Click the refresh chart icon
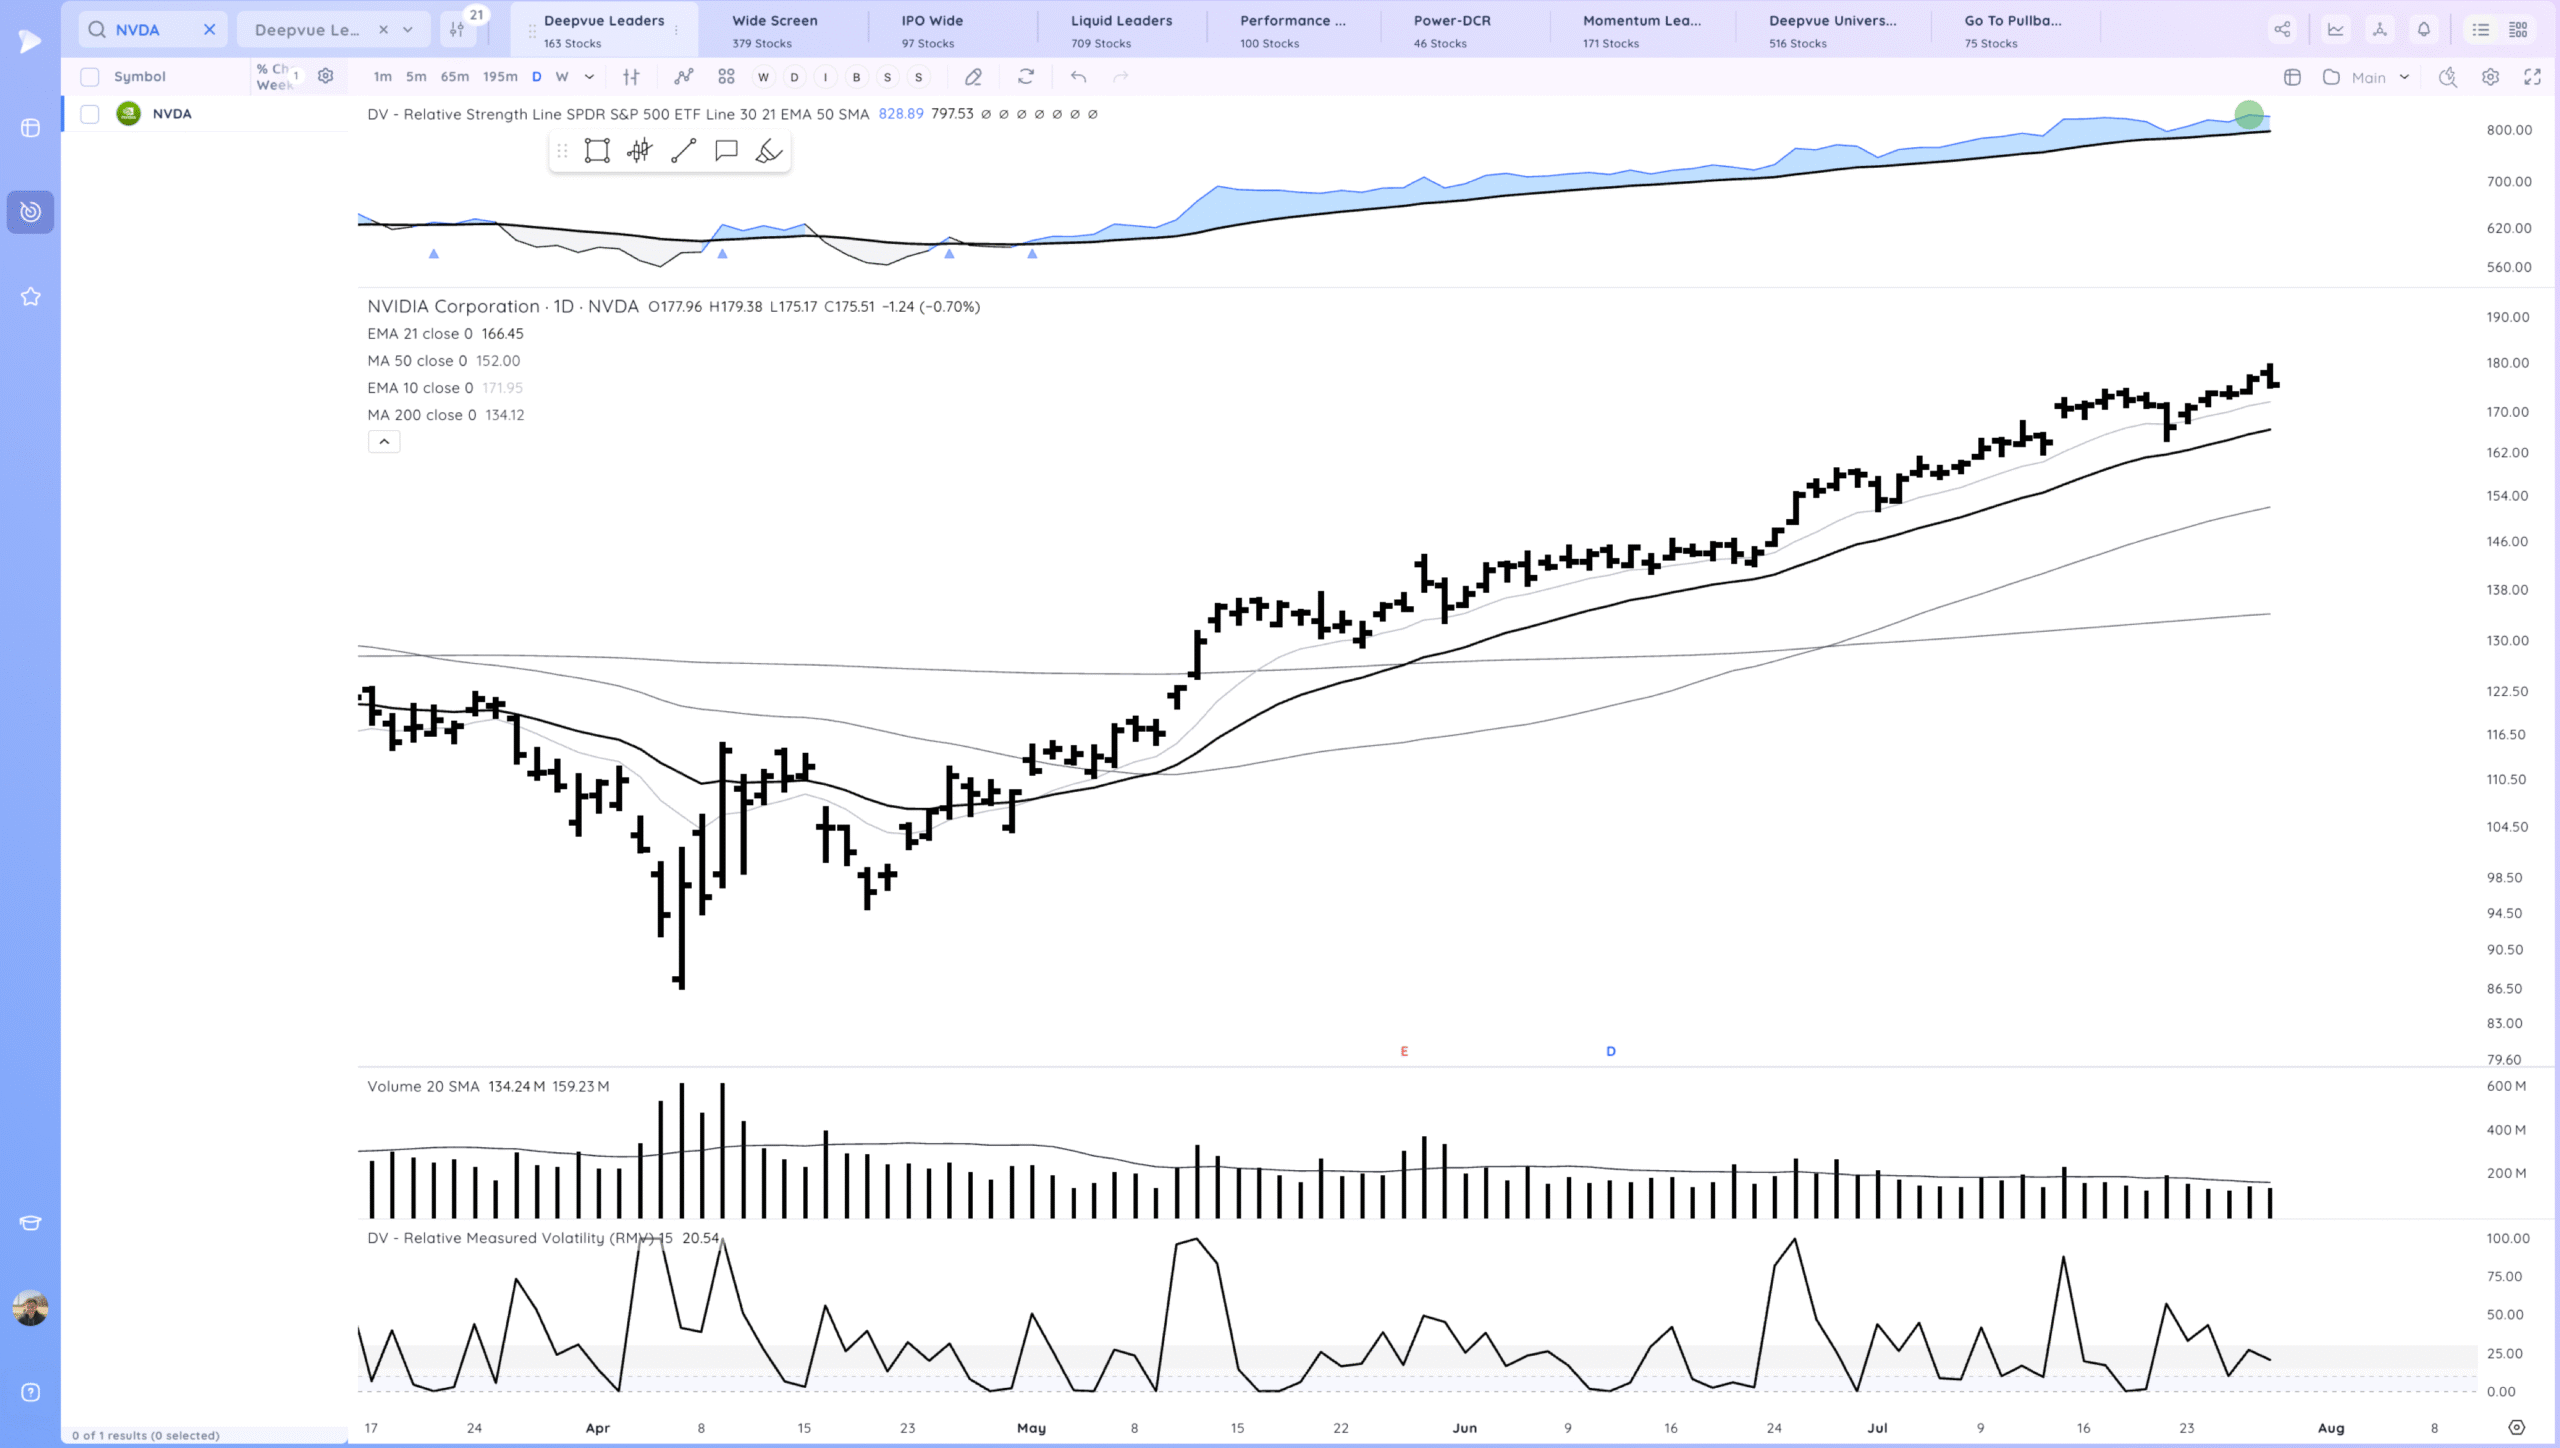 click(1026, 77)
